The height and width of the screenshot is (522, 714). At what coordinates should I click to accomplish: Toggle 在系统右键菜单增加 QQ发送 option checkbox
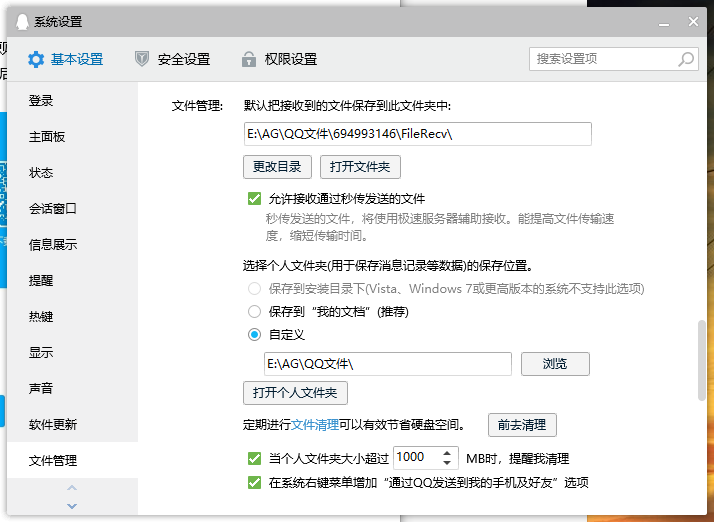pyautogui.click(x=254, y=482)
